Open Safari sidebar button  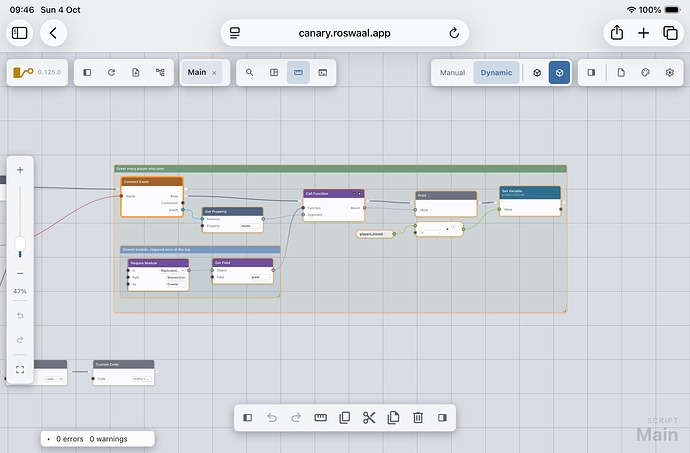pyautogui.click(x=19, y=33)
